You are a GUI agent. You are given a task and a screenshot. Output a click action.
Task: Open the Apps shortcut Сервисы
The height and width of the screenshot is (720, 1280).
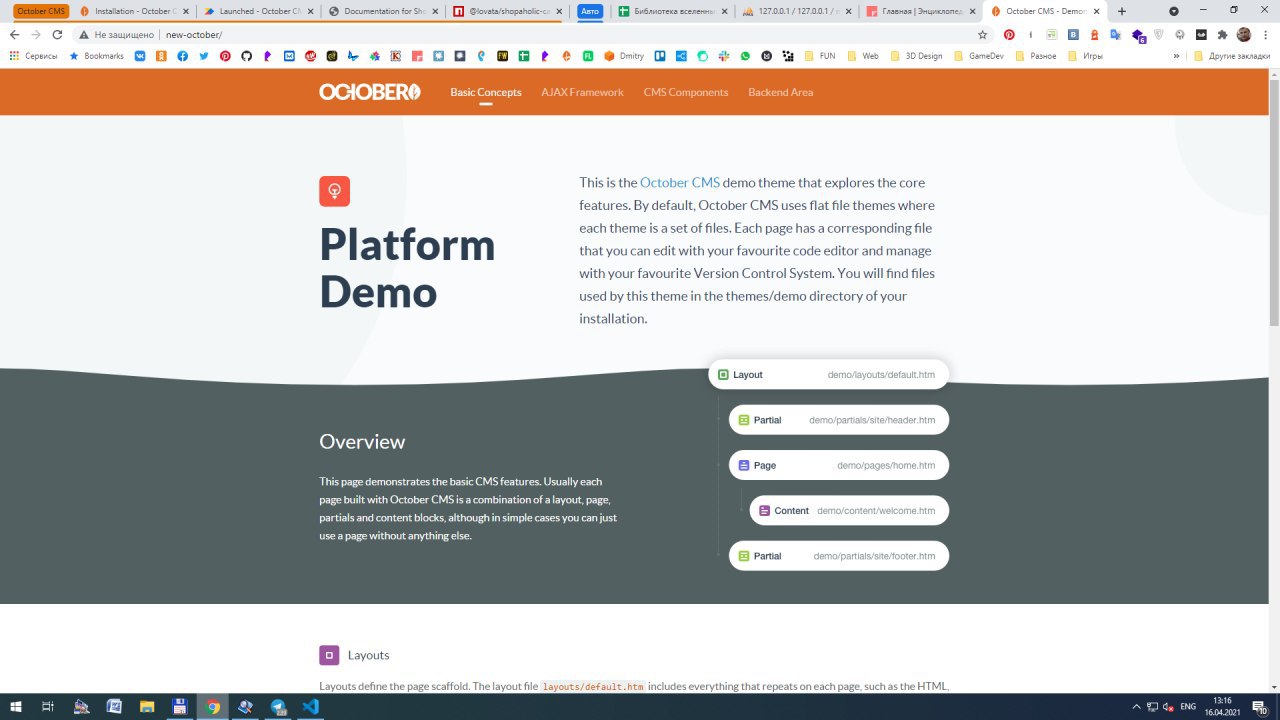coord(34,56)
